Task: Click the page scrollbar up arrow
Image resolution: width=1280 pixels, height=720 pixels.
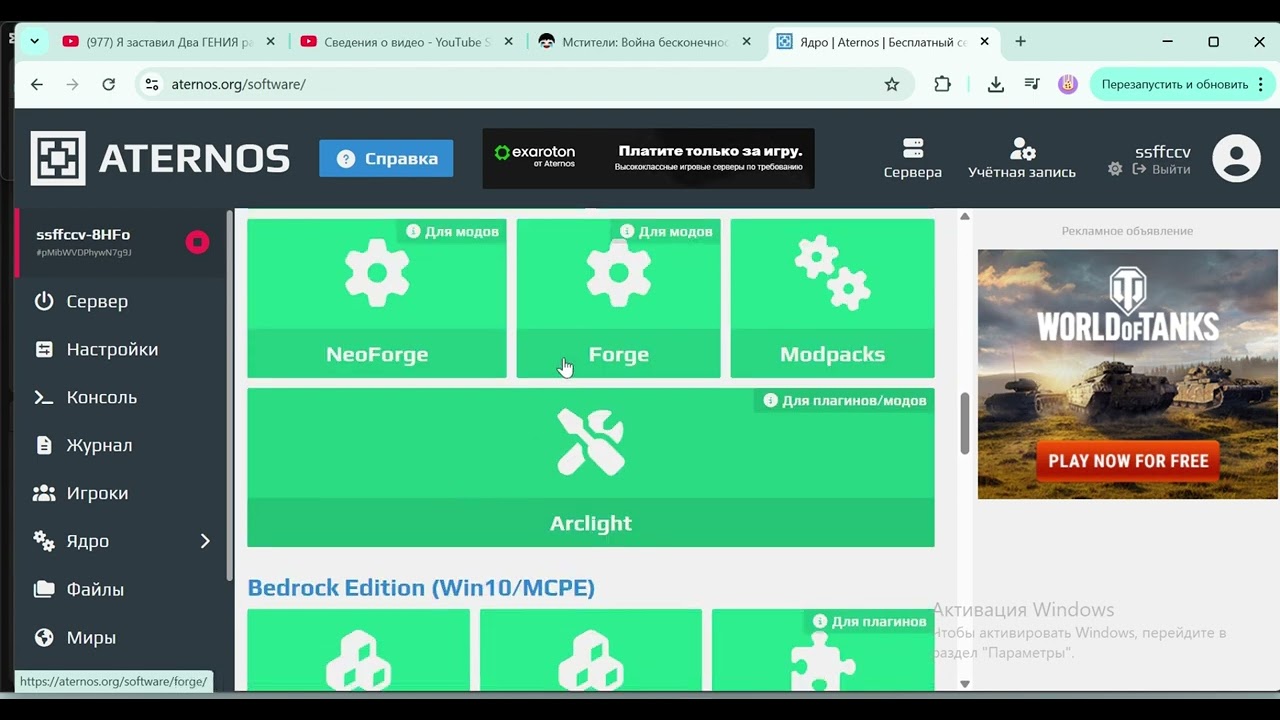Action: (x=965, y=216)
